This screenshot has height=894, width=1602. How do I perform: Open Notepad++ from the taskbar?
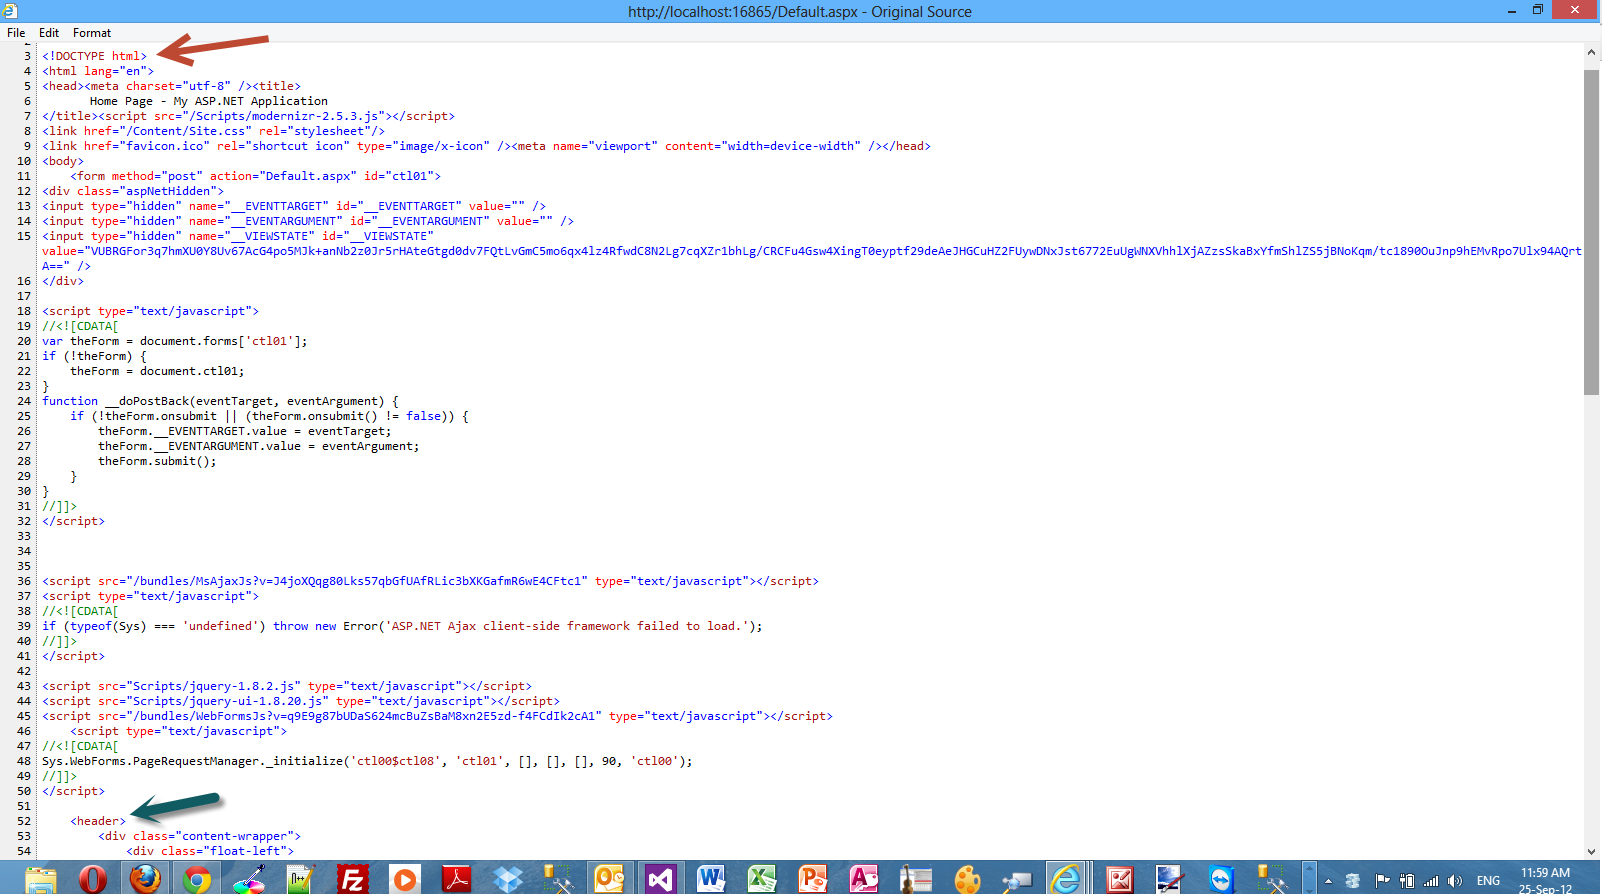point(300,879)
